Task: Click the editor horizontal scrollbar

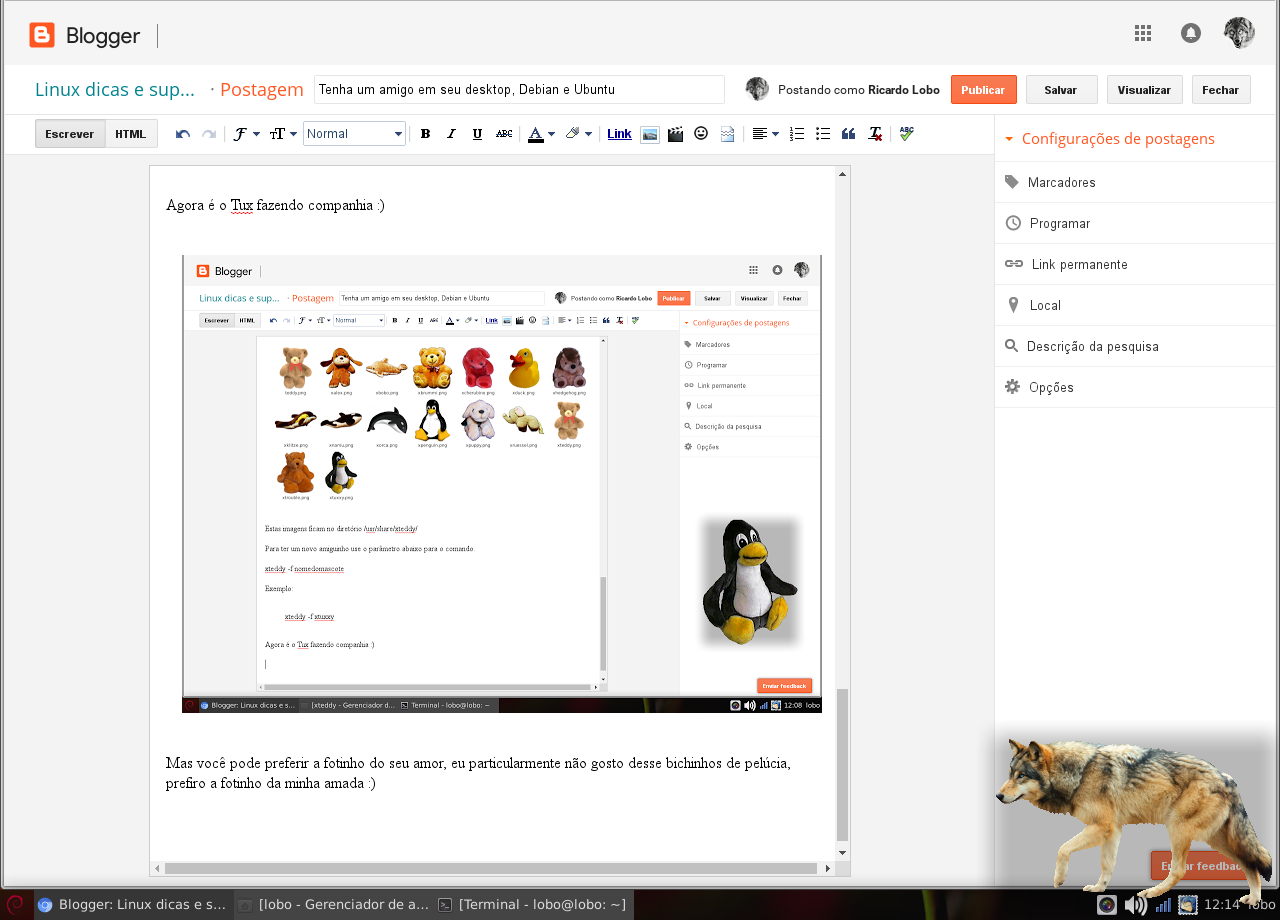Action: pos(493,868)
